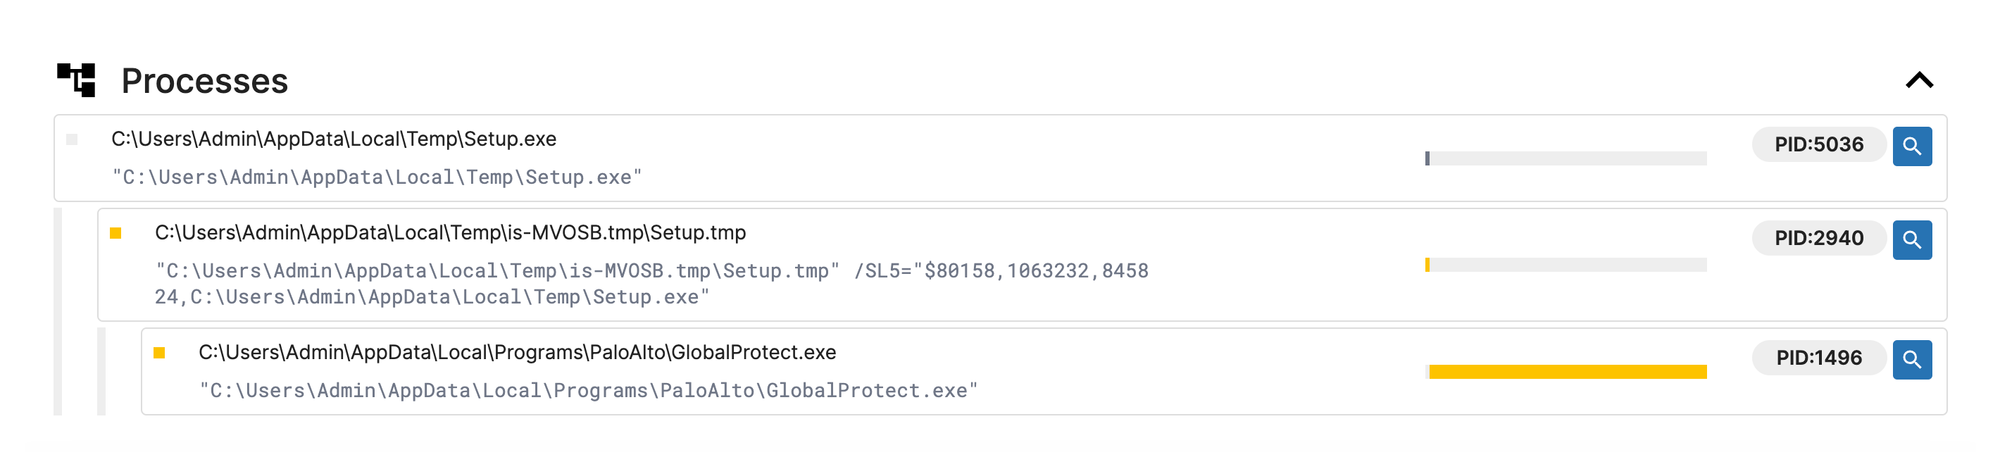2000x476 pixels.
Task: Click the activity bar for Setup.exe
Action: [1566, 158]
